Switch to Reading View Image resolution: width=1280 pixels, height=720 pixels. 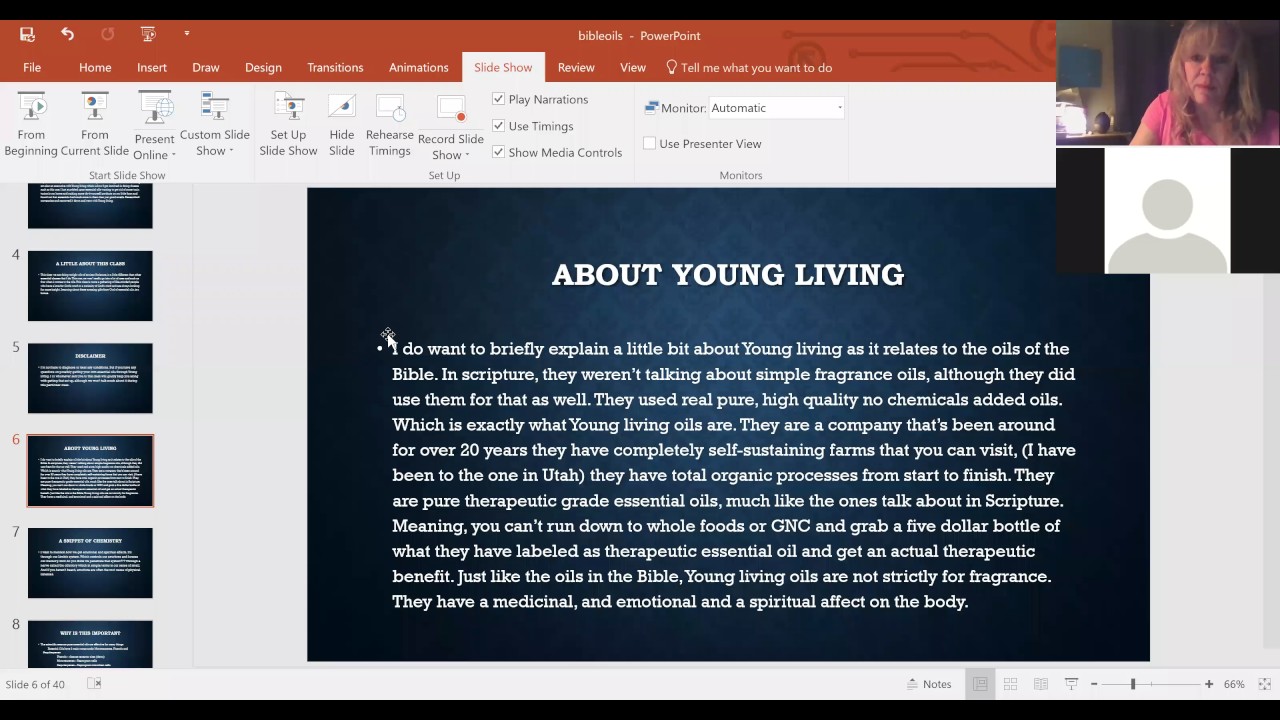1041,684
